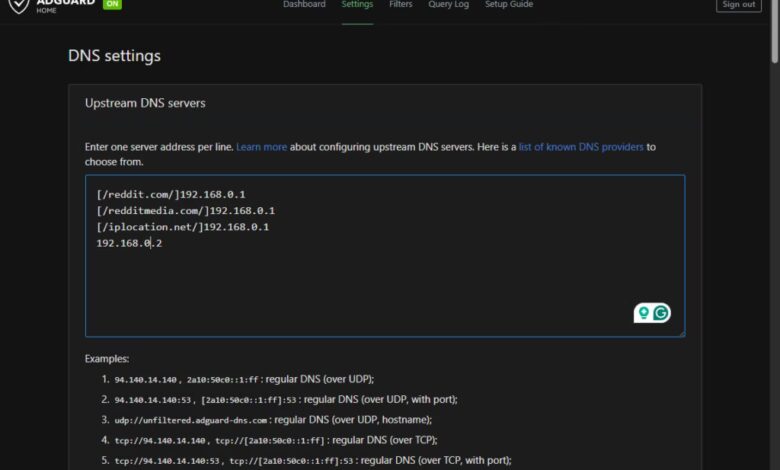Image resolution: width=780 pixels, height=470 pixels.
Task: Click the Upstream DNS servers section title
Action: tap(145, 103)
